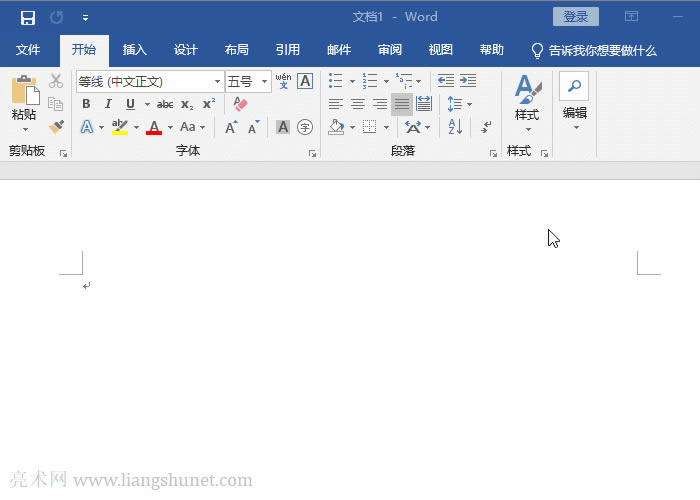700x500 pixels.
Task: Open the 布局 ribbon tab
Action: coord(237,50)
